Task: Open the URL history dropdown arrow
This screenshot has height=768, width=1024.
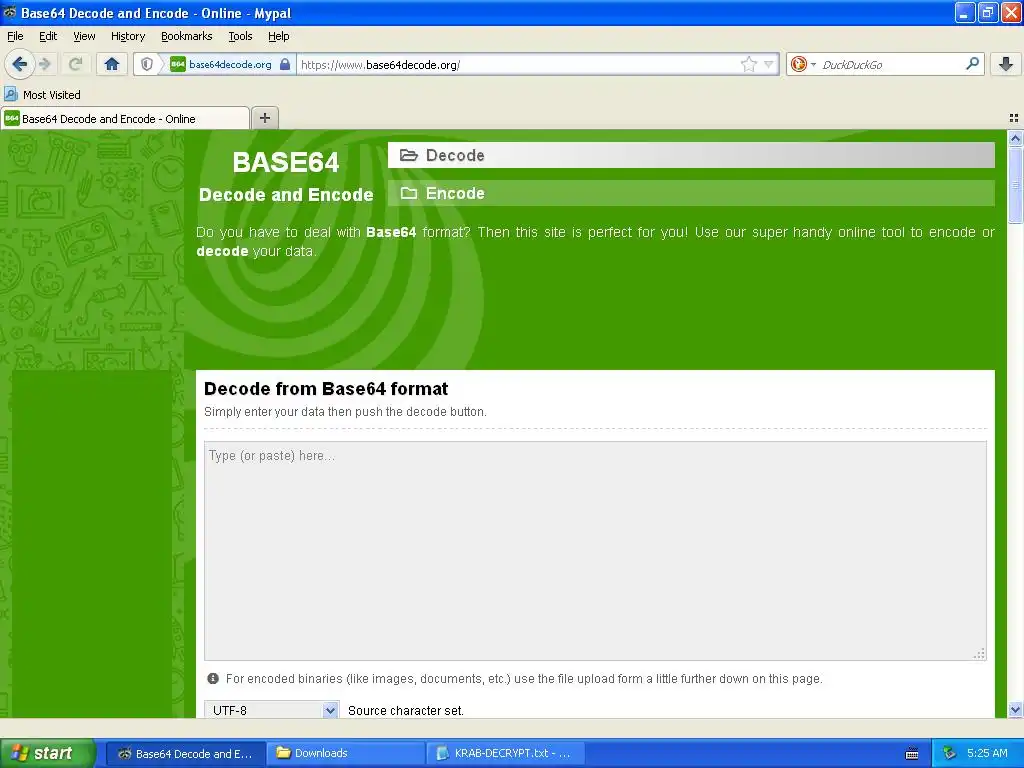Action: (x=769, y=64)
